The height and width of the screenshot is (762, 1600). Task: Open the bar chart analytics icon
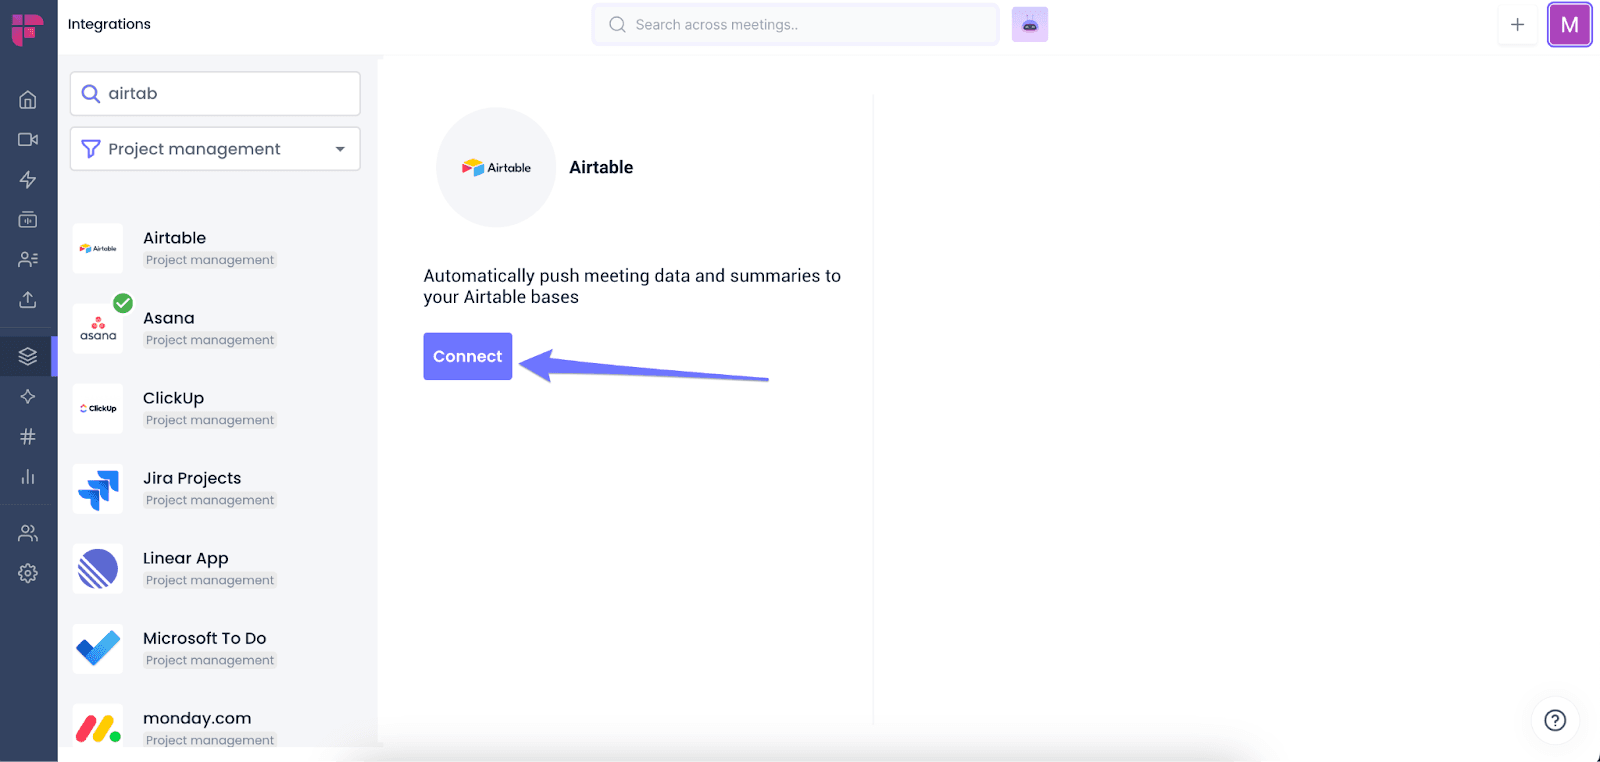point(28,477)
